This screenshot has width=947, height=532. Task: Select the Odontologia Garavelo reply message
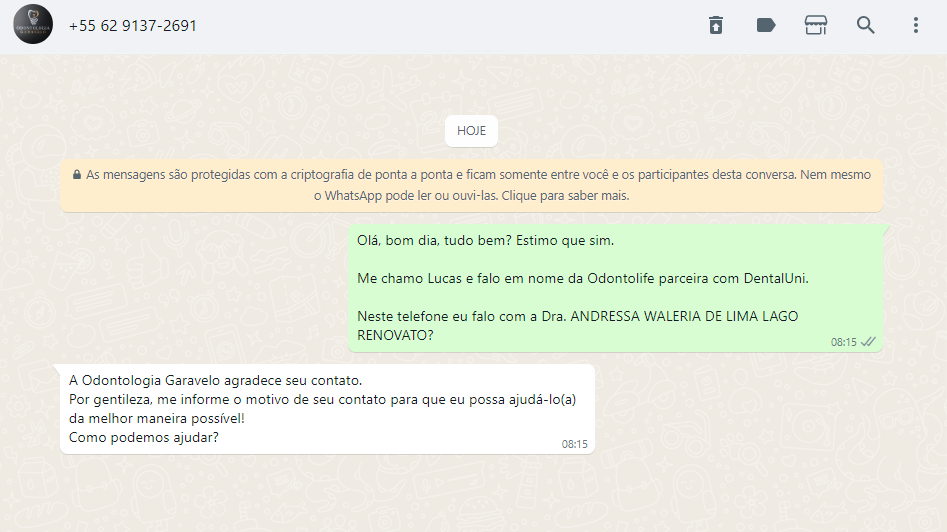coord(327,409)
